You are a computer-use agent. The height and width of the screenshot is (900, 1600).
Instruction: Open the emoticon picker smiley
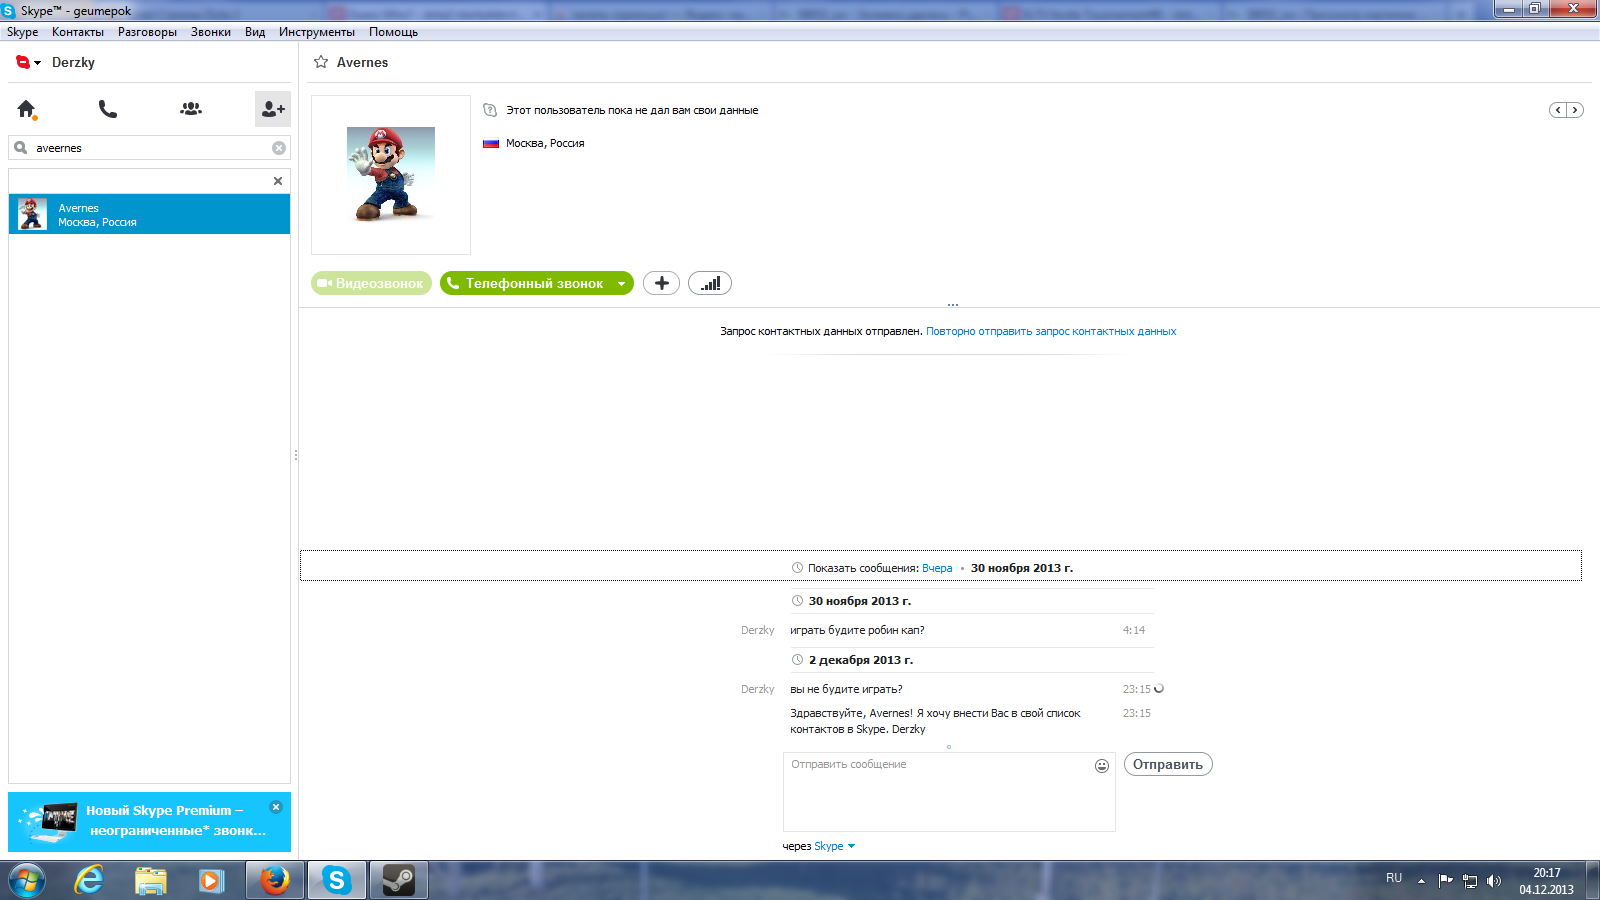pyautogui.click(x=1102, y=766)
